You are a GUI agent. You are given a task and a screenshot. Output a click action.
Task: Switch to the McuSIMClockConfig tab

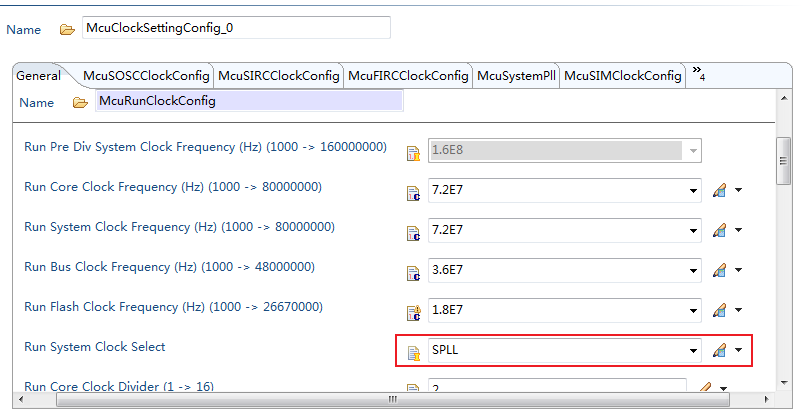tap(622, 76)
